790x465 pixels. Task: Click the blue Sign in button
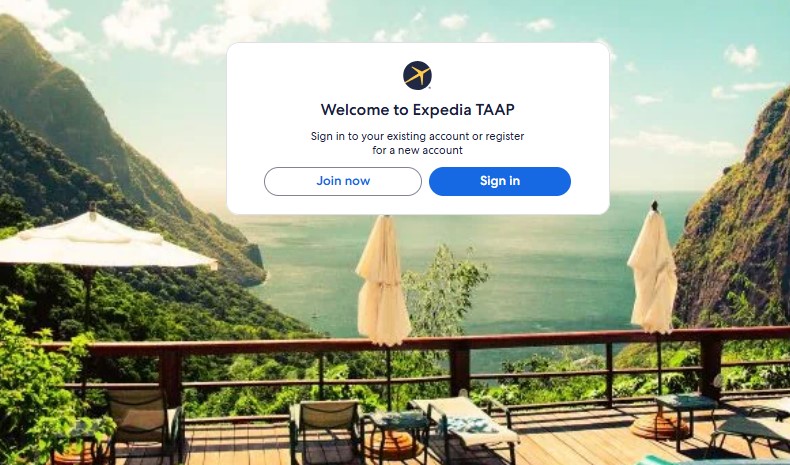[500, 181]
